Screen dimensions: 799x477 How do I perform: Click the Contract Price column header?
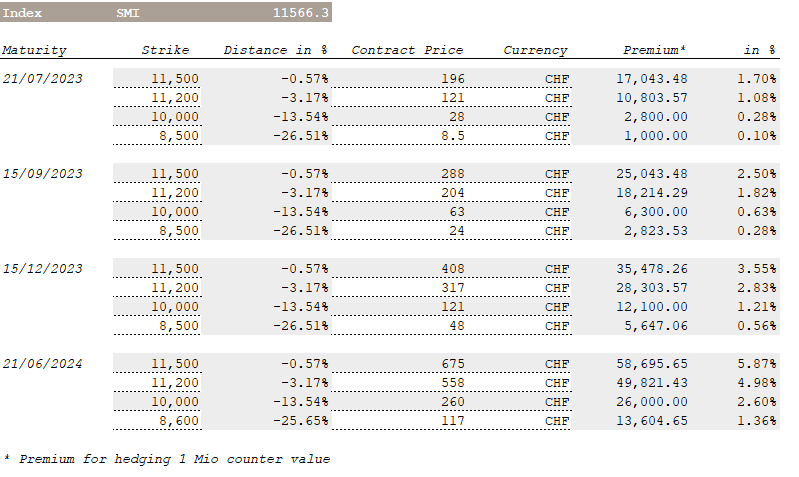click(x=407, y=50)
